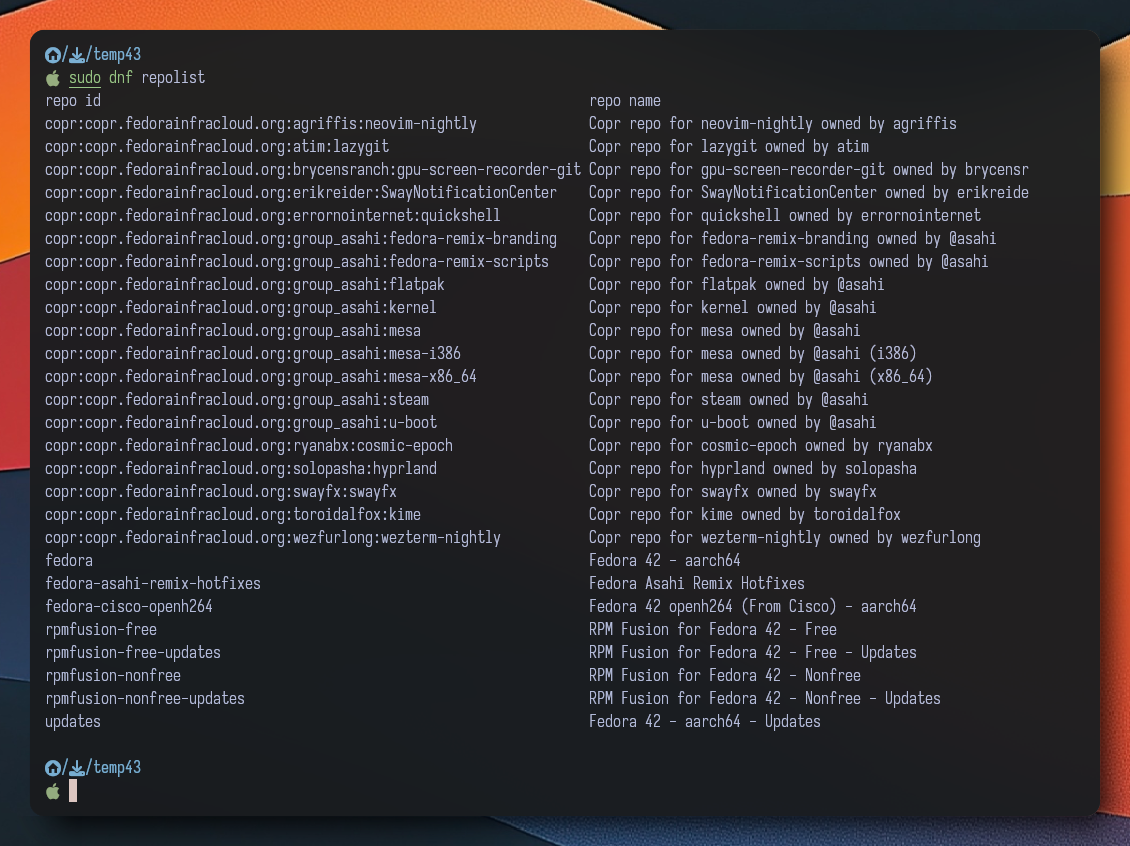This screenshot has width=1130, height=846.
Task: Click the home icon in the bottom prompt path
Action: (x=53, y=768)
